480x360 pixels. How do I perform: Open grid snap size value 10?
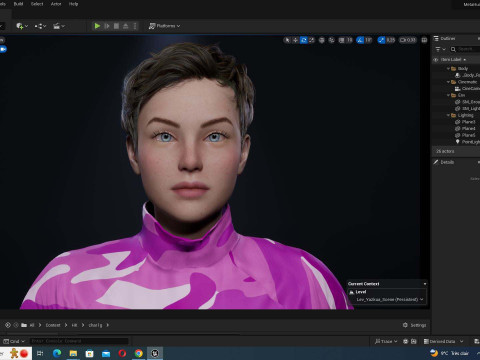coord(349,40)
